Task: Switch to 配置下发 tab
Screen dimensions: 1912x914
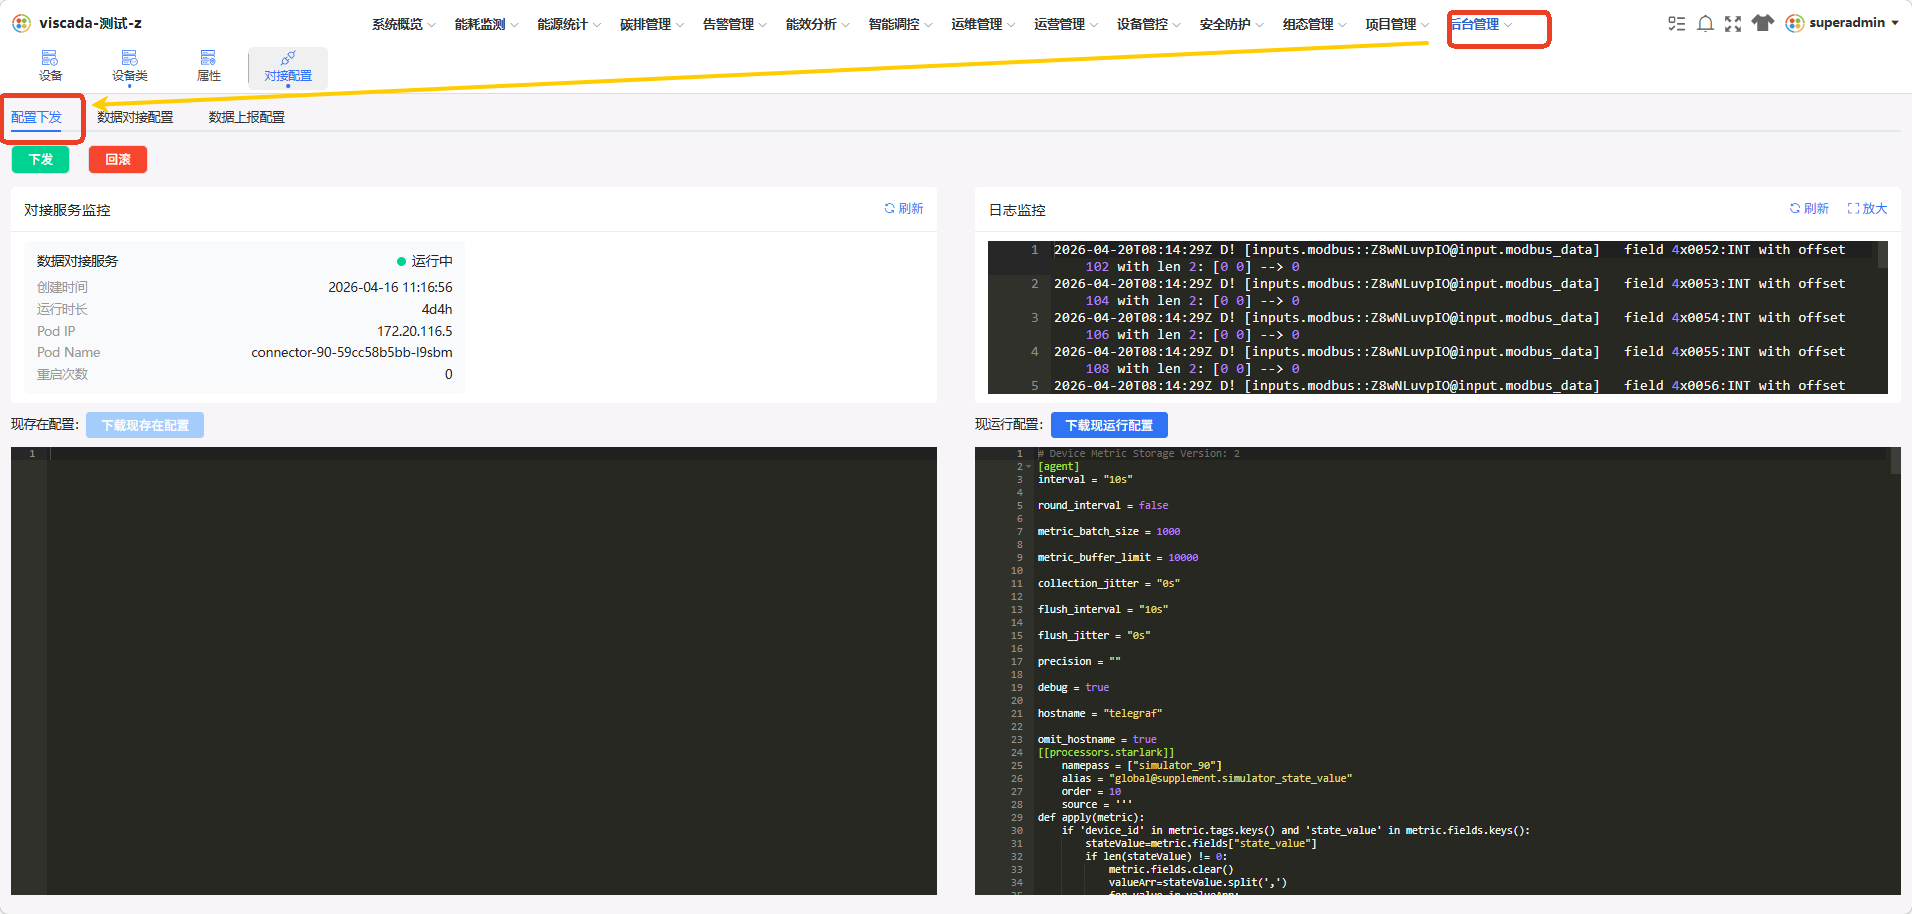Action: pyautogui.click(x=37, y=118)
